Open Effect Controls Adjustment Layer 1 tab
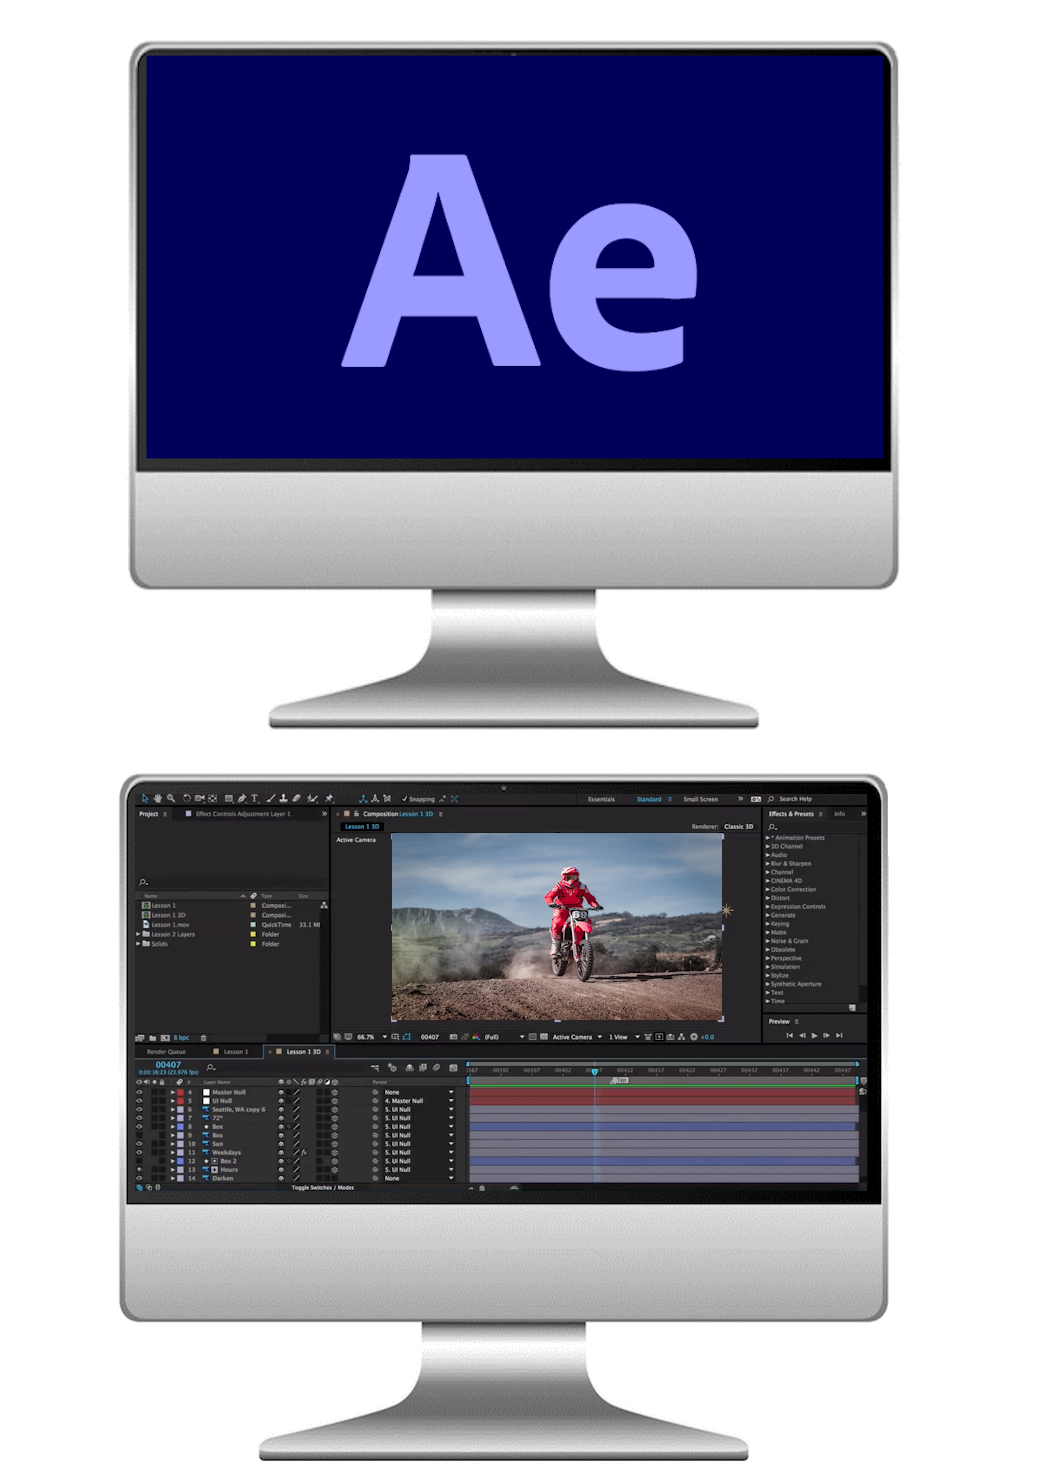1040x1466 pixels. 243,814
